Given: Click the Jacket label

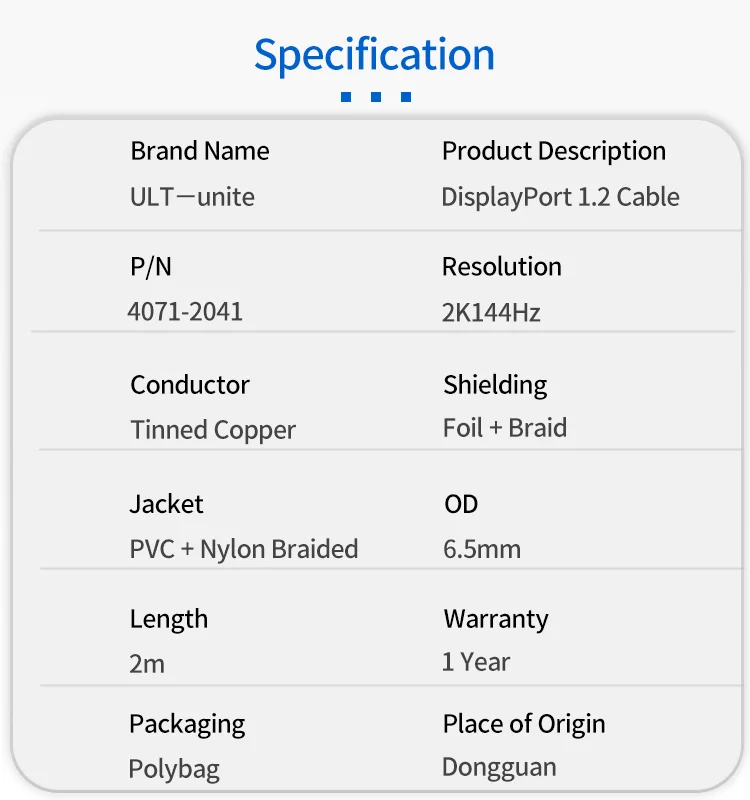Looking at the screenshot, I should click(167, 504).
